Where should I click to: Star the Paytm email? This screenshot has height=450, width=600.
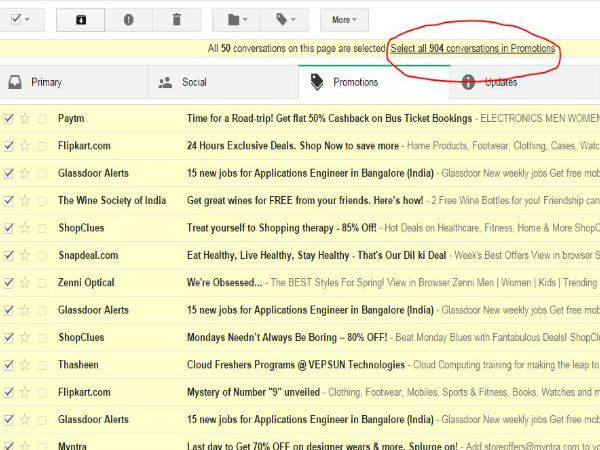point(25,119)
